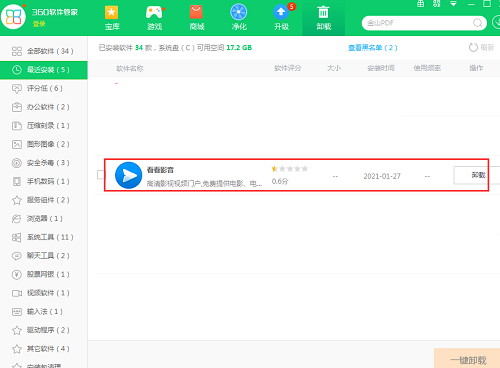Open 查看黑名单 (2) link
The width and height of the screenshot is (500, 368).
tap(373, 48)
